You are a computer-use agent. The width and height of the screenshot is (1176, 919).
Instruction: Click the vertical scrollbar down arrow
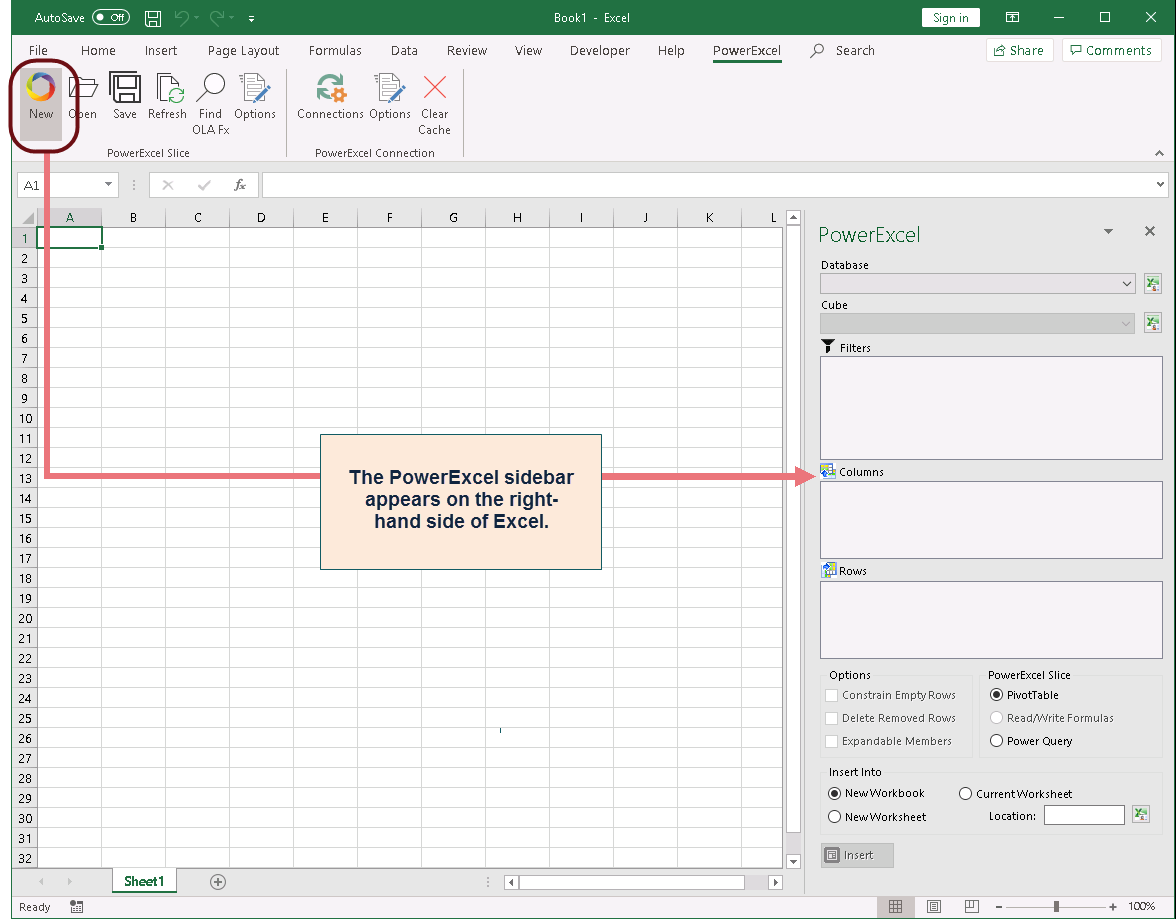(793, 861)
